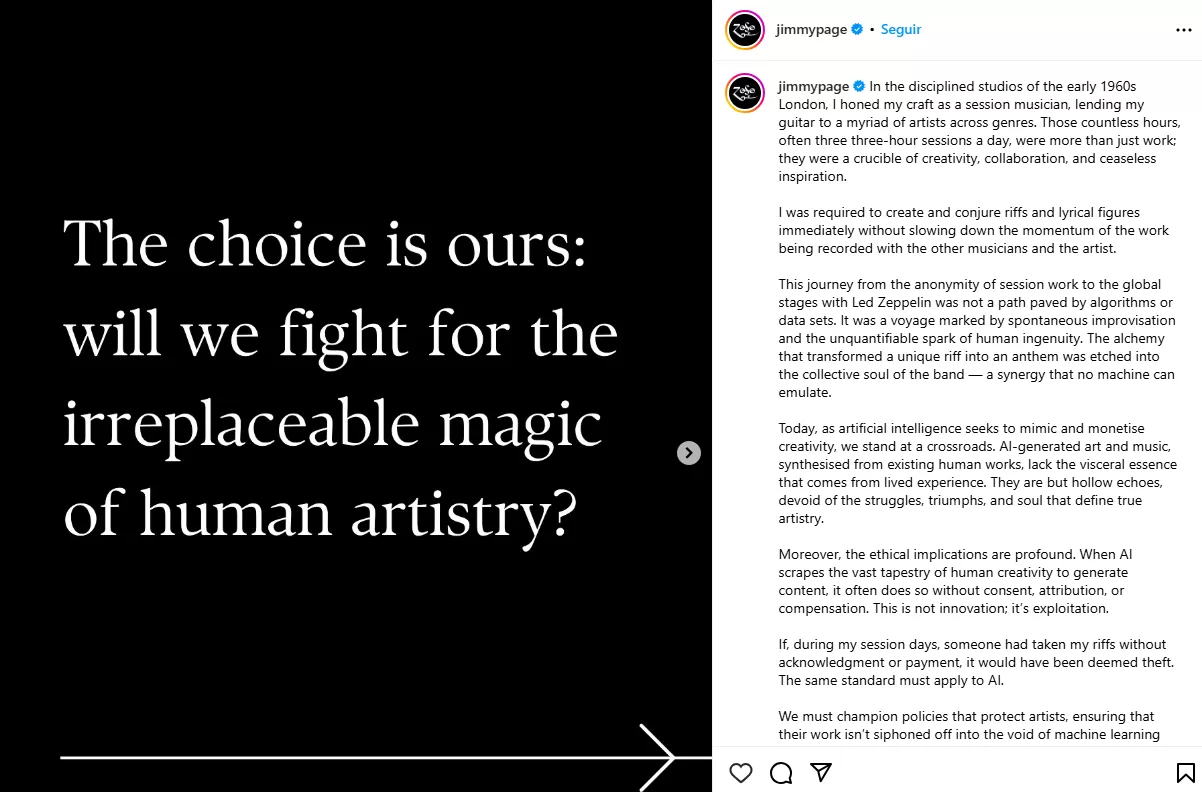Click the profile avatar beside the caption

(x=743, y=93)
